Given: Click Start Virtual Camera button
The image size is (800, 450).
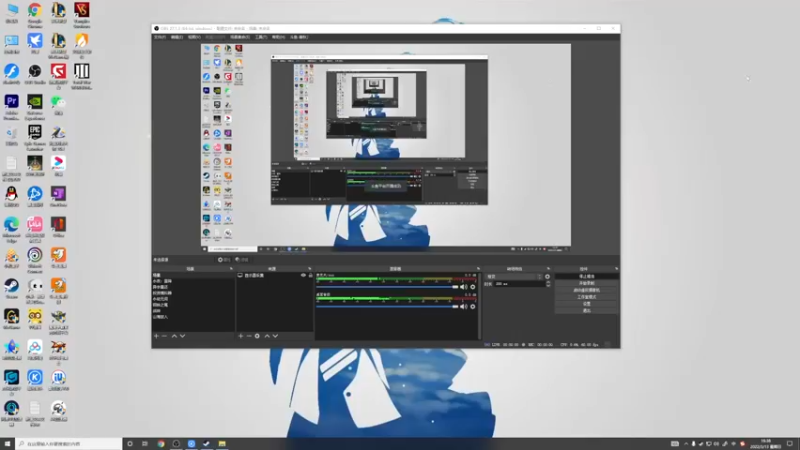Looking at the screenshot, I should point(587,290).
